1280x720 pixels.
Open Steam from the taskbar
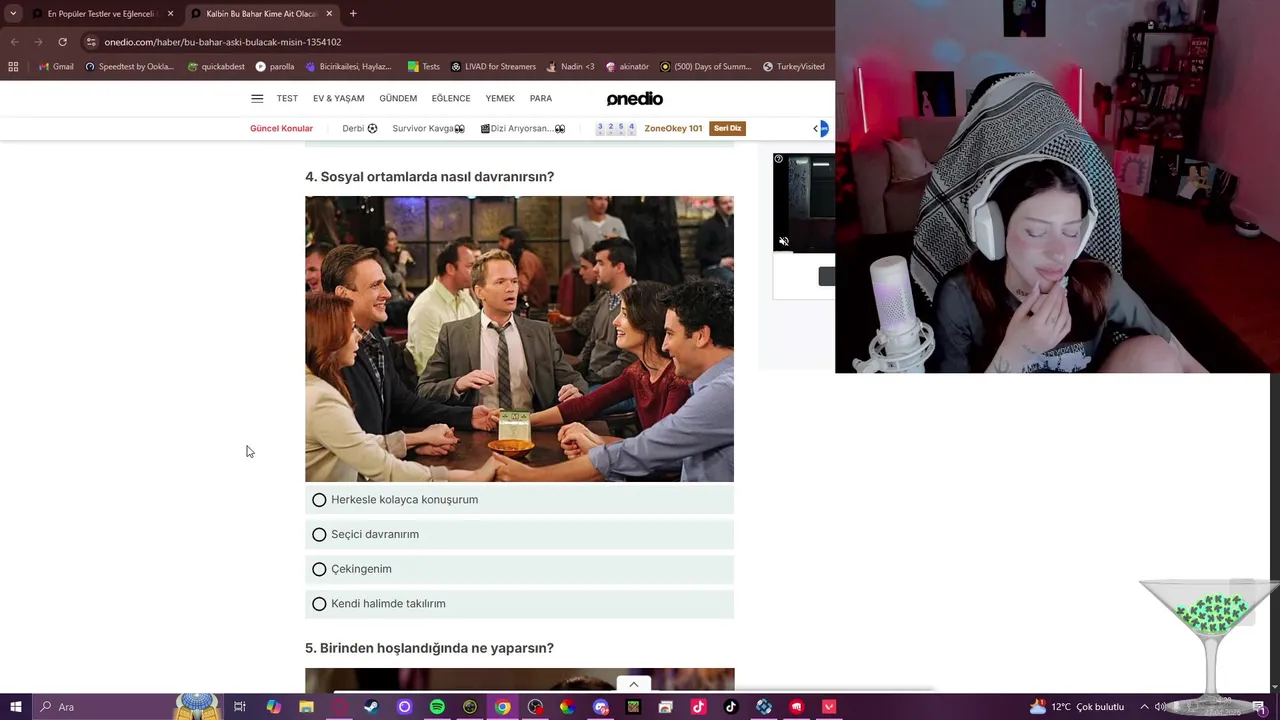click(x=371, y=707)
